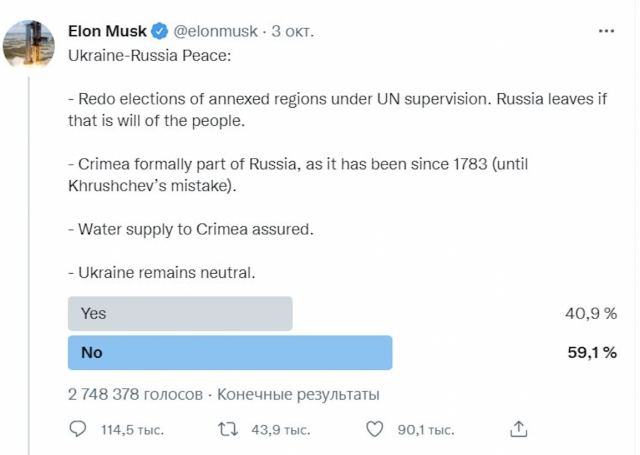Screen dimensions: 640x455
Task: Click Конечные результаты label
Action: [x=298, y=394]
